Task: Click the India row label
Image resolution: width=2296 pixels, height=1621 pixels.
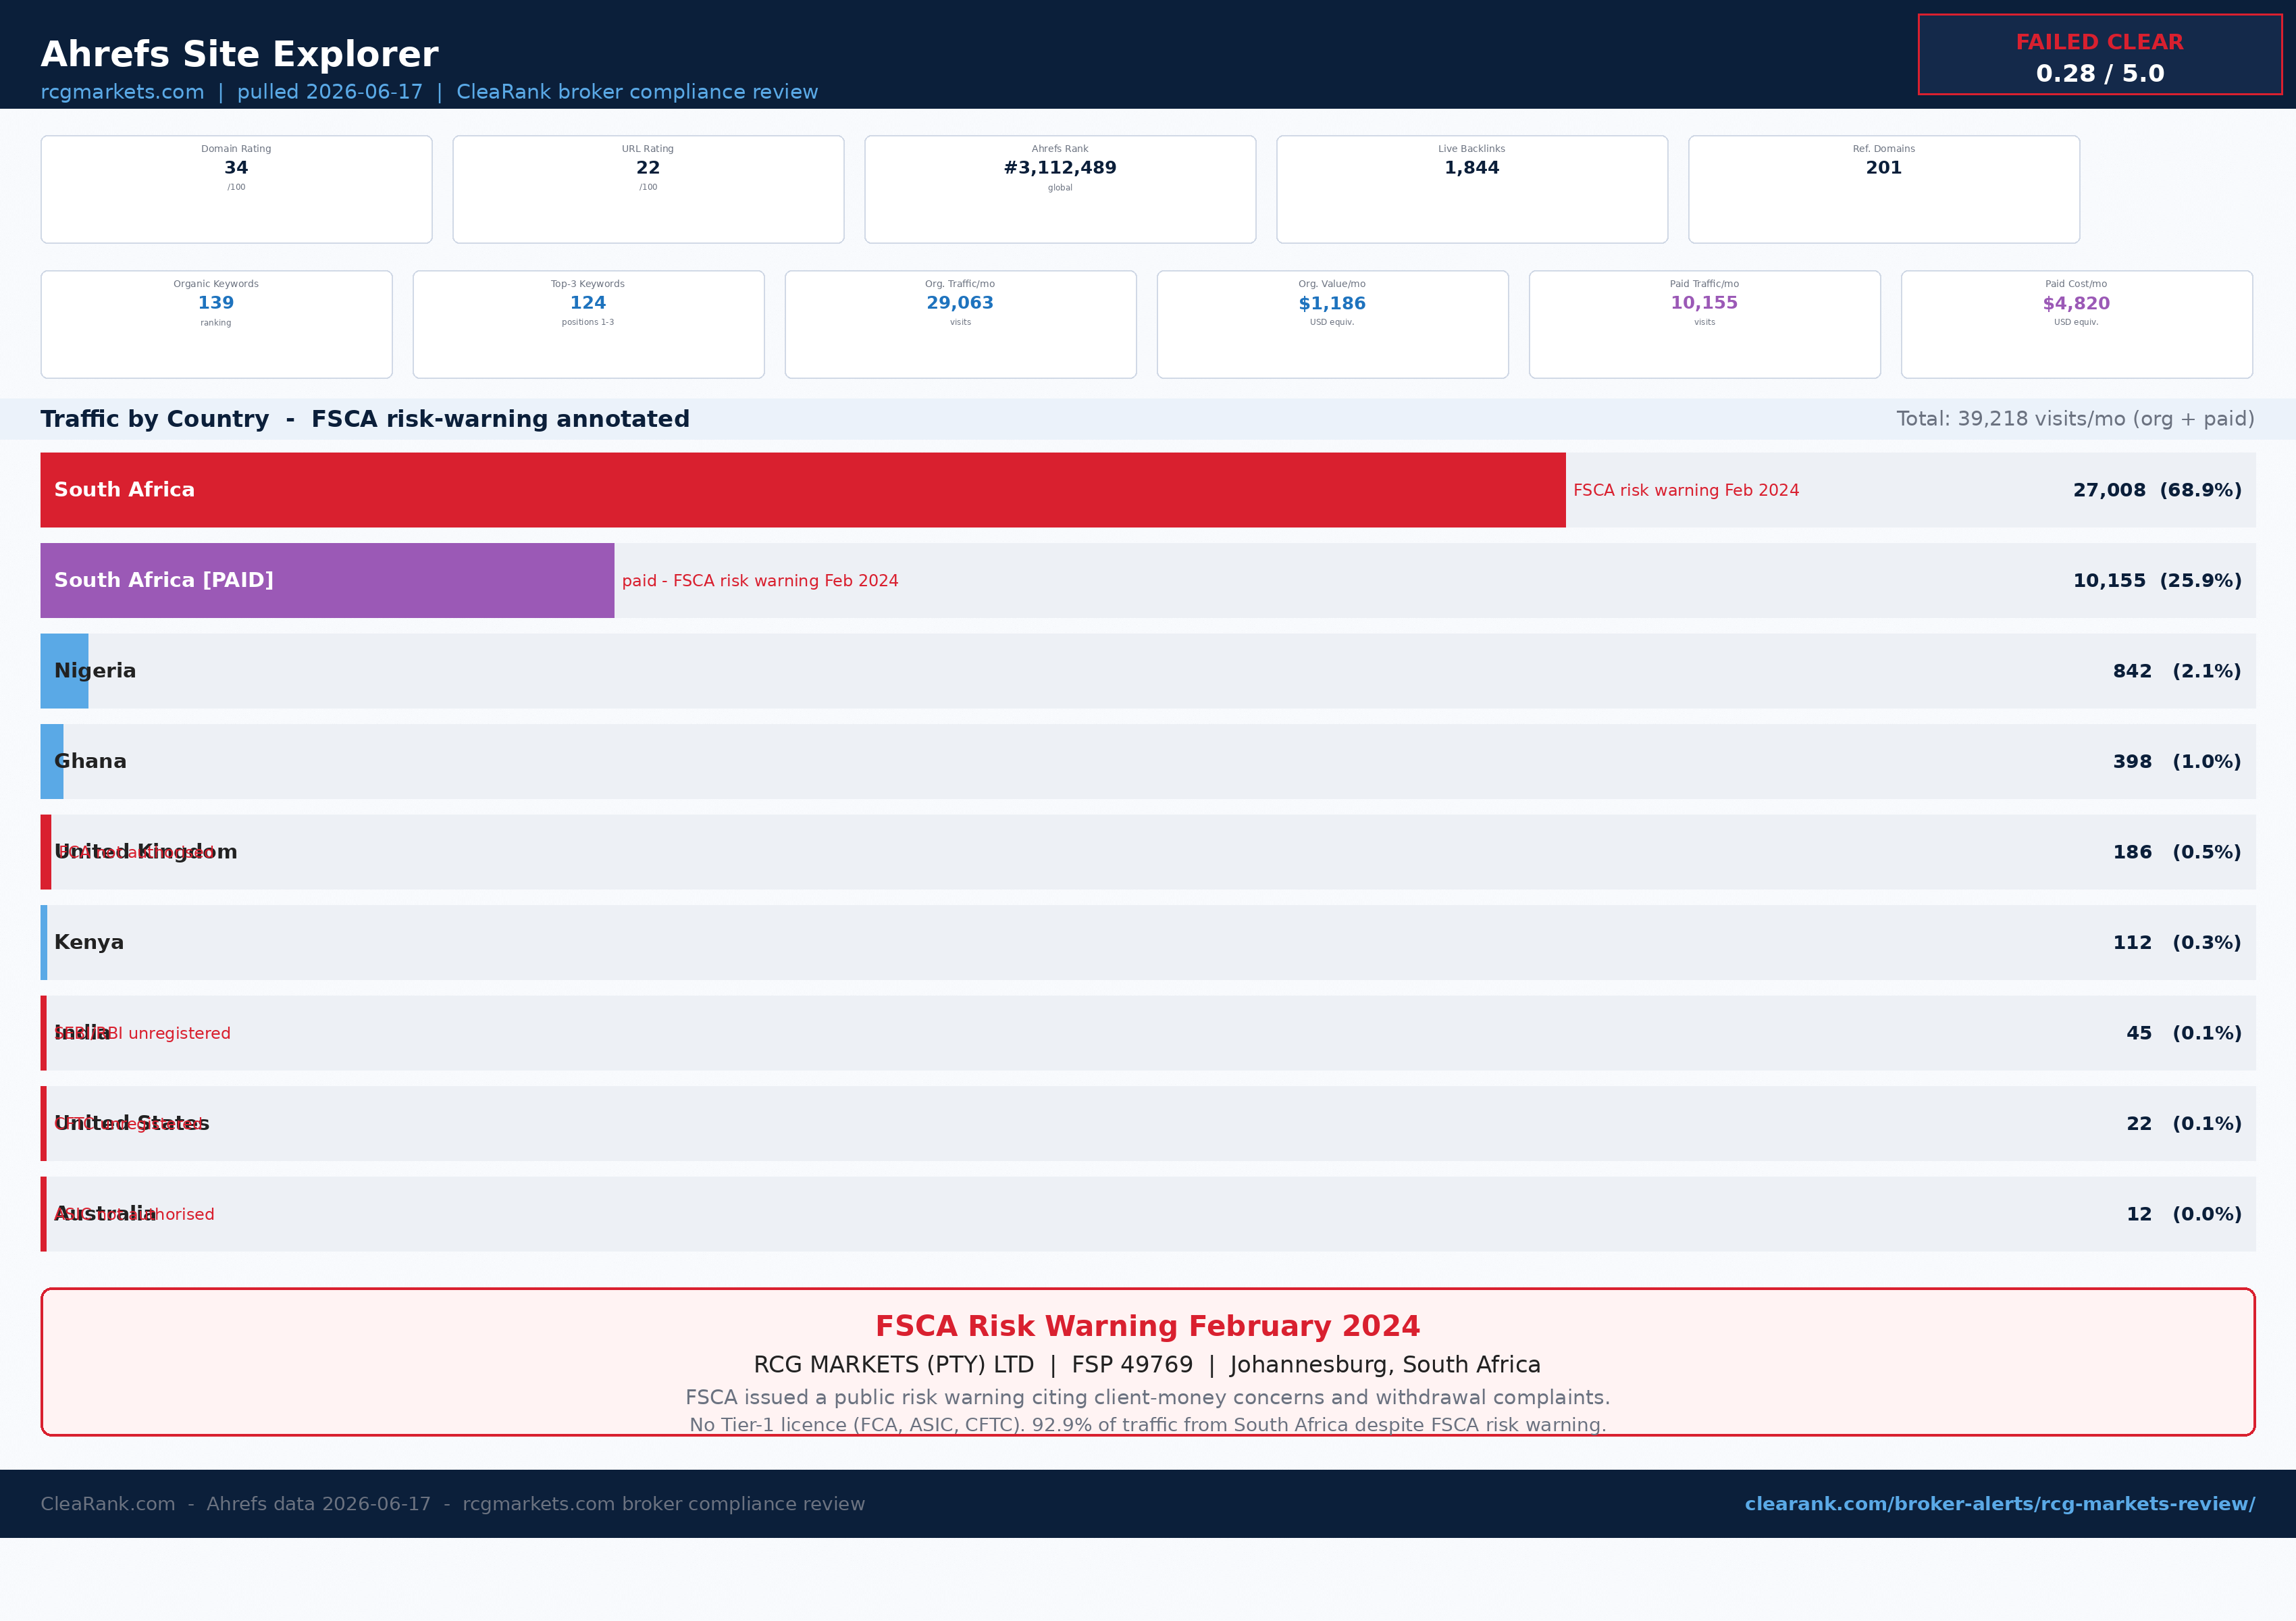Action: tap(82, 1033)
